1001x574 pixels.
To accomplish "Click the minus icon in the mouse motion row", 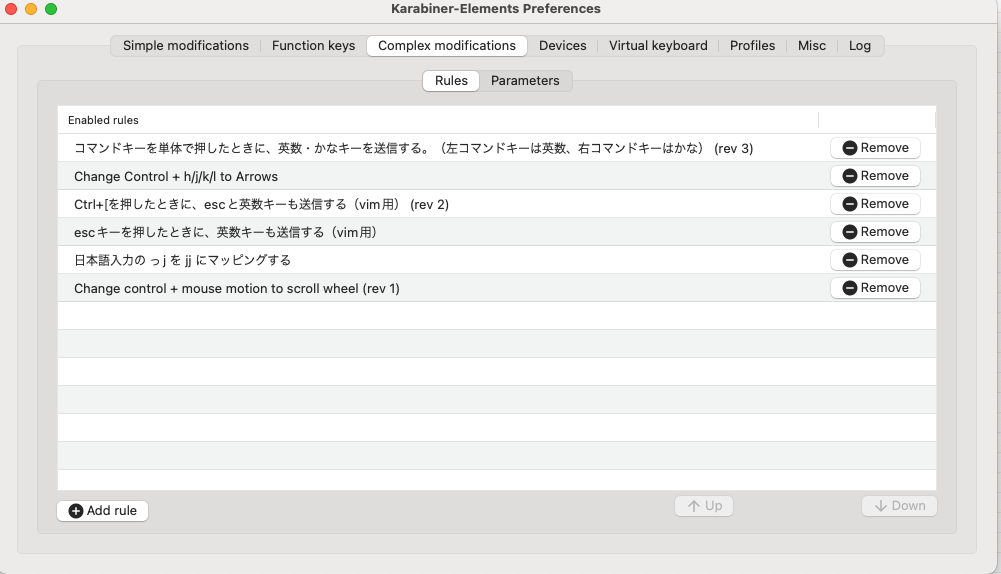I will [850, 288].
